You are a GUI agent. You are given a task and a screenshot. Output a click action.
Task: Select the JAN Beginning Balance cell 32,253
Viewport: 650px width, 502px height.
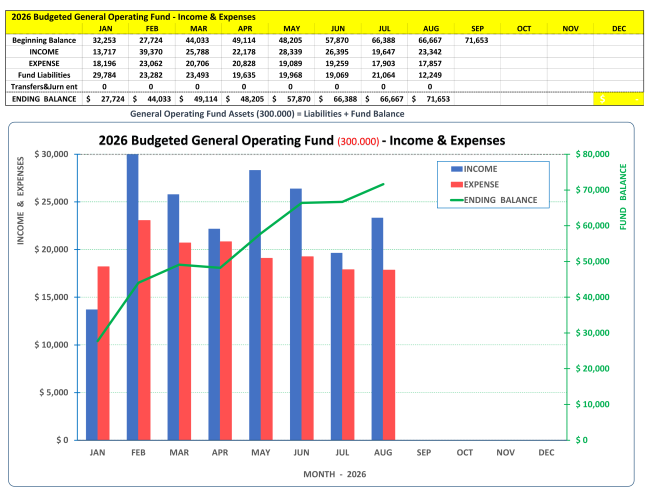[x=104, y=40]
